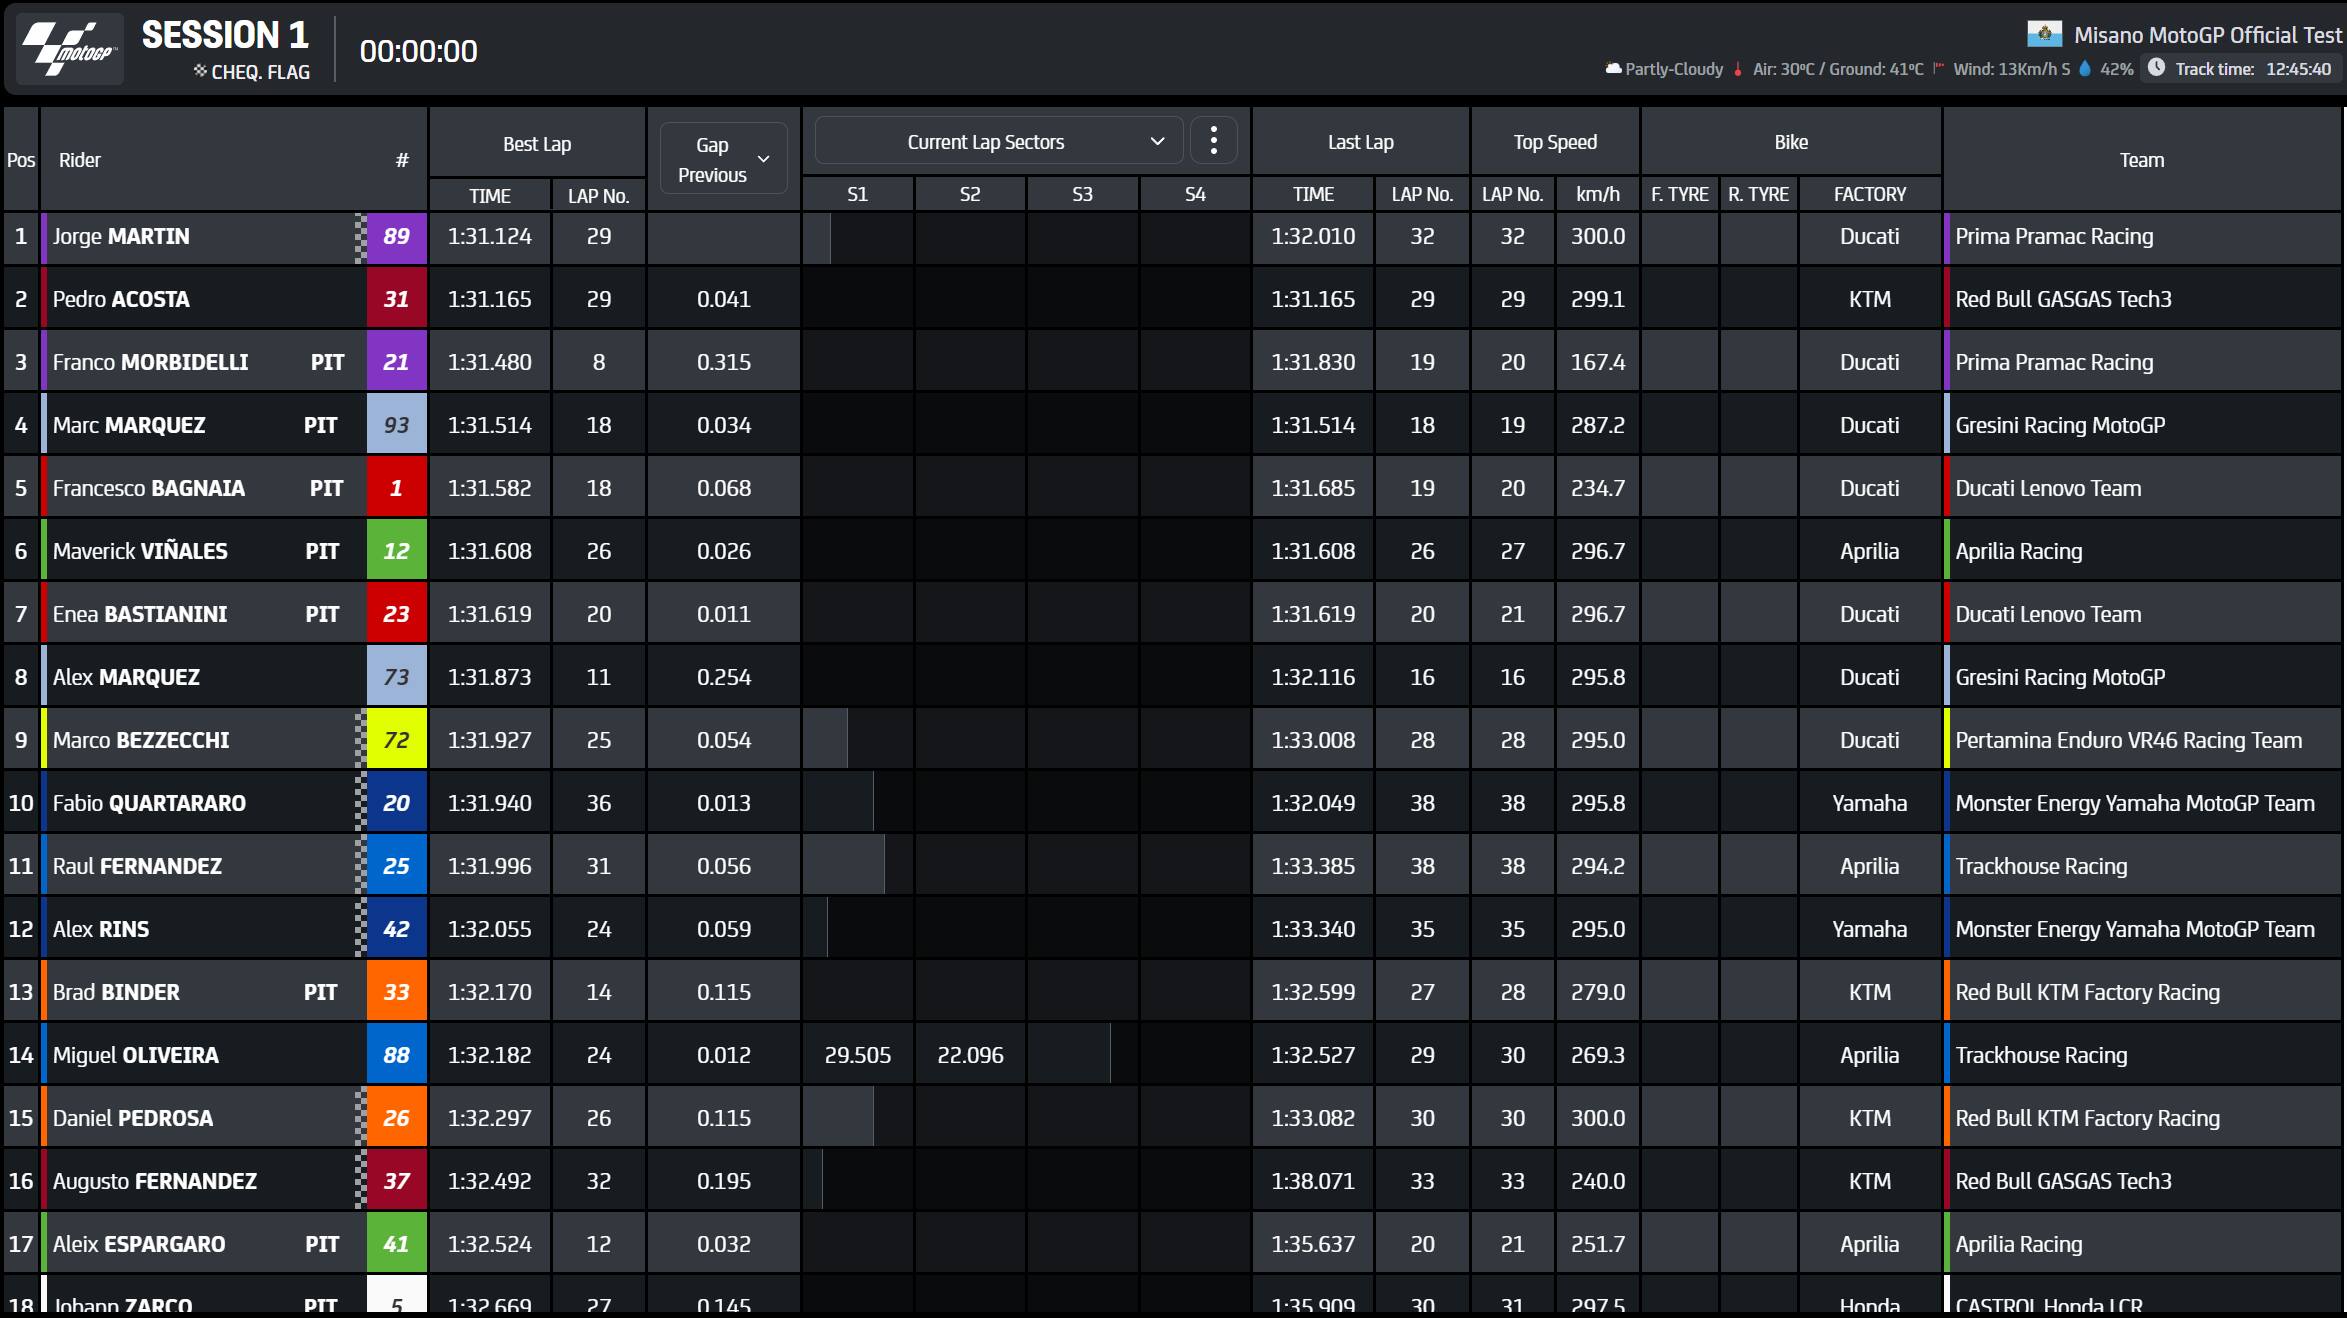Click the wind flag icon
The width and height of the screenshot is (2347, 1318).
click(1938, 69)
